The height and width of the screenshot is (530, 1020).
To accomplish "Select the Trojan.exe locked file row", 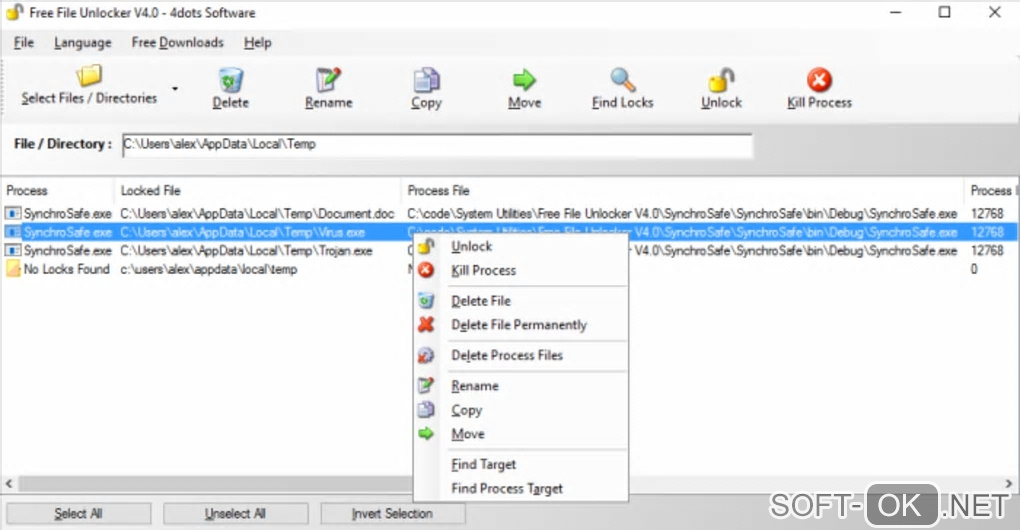I will click(510, 250).
